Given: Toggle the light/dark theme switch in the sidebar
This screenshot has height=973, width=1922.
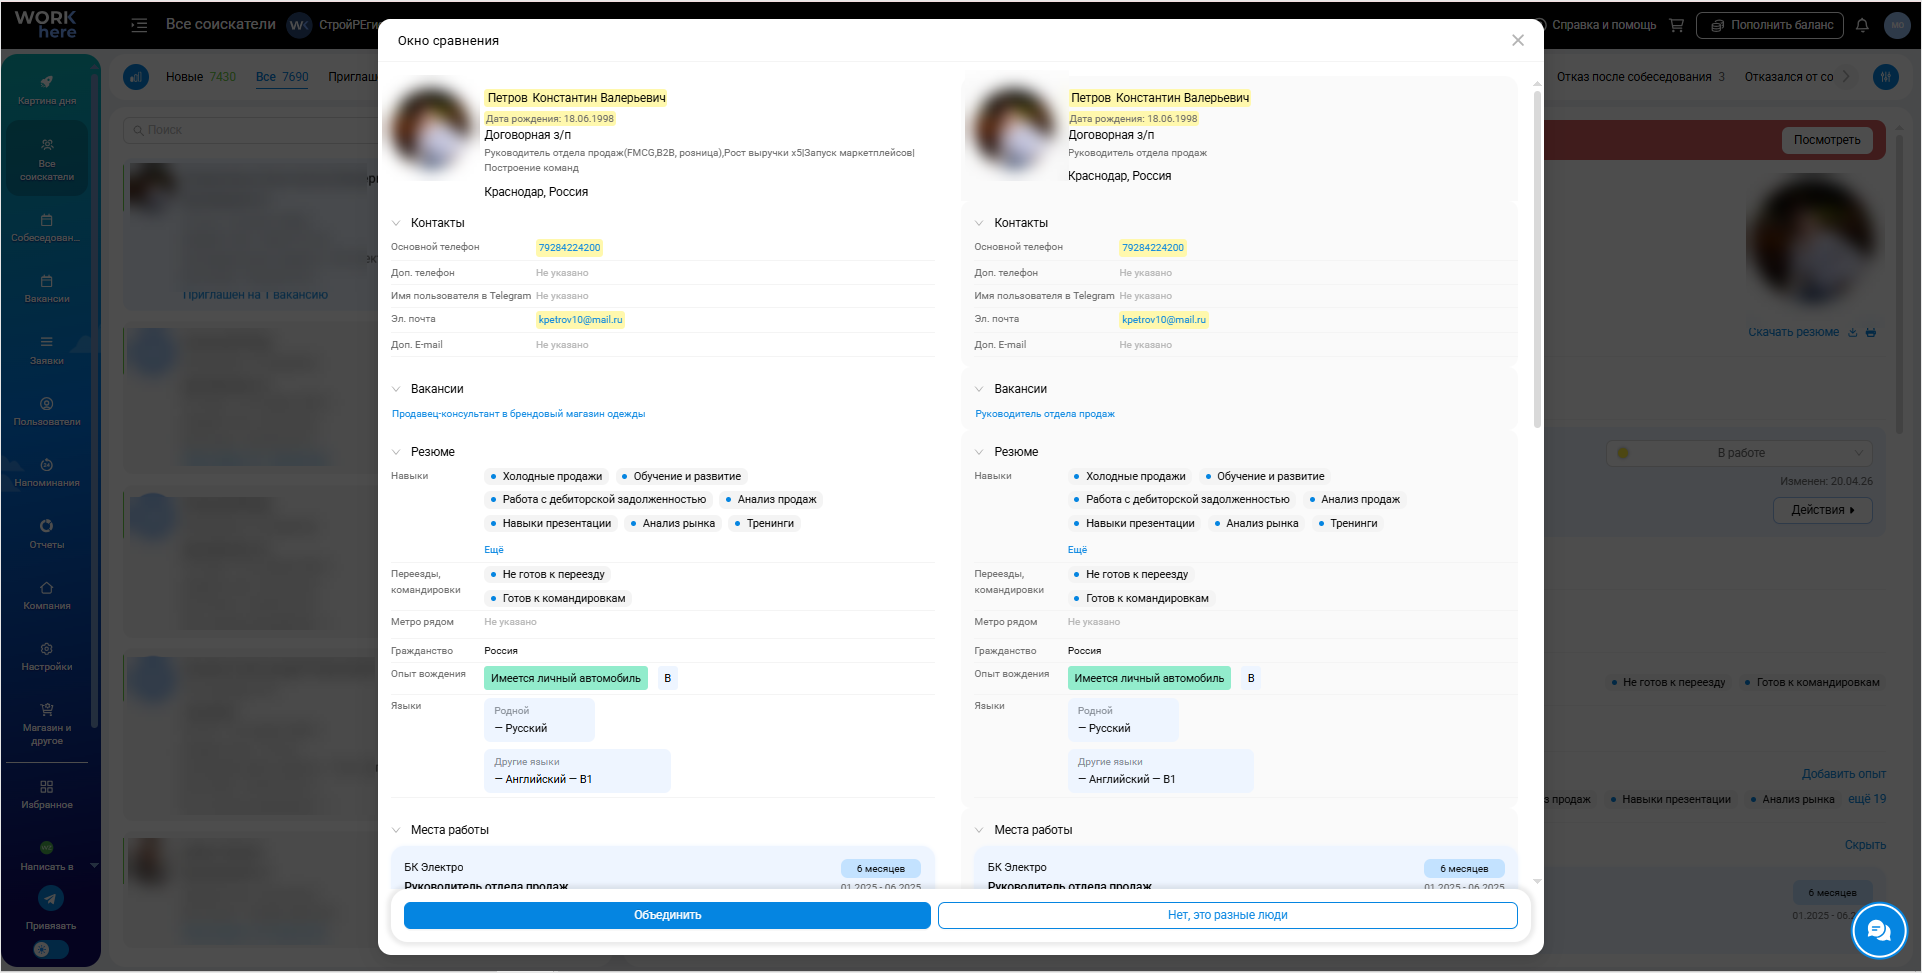Looking at the screenshot, I should pos(51,949).
